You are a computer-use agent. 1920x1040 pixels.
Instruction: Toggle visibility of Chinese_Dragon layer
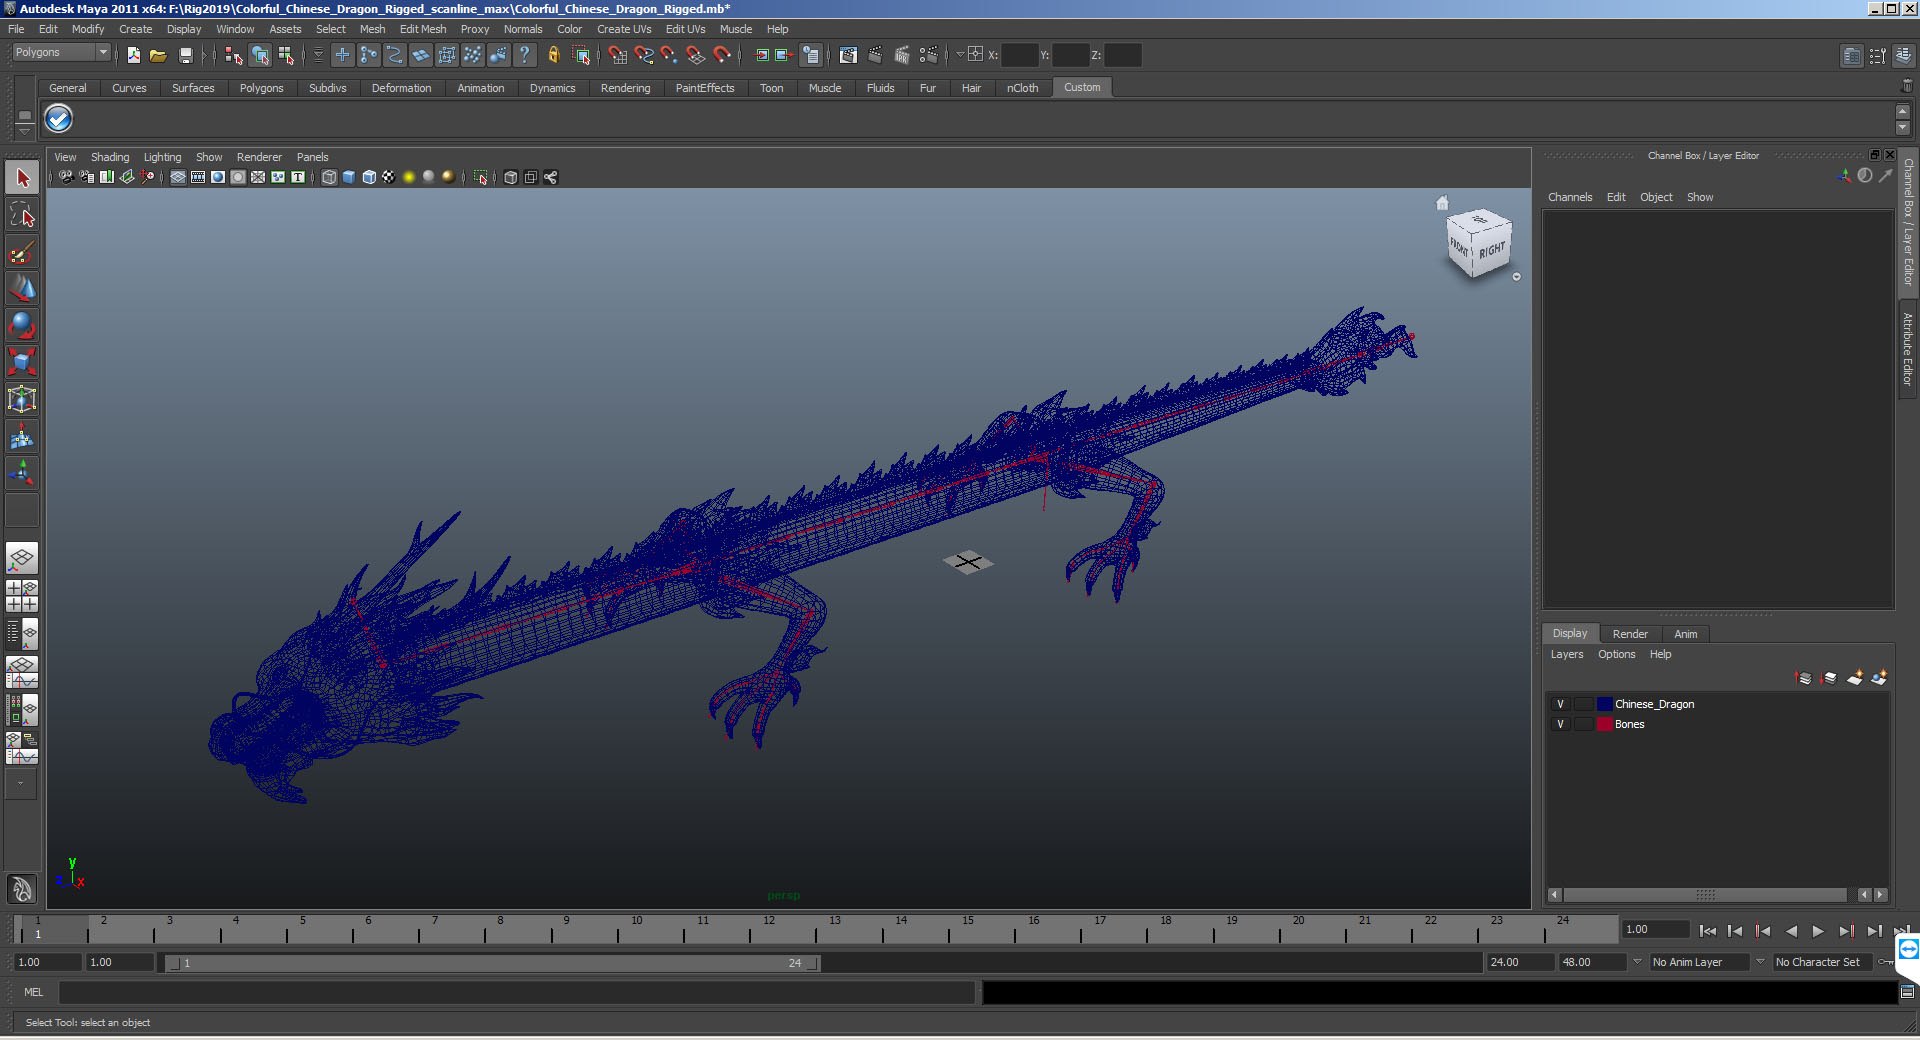[x=1560, y=704]
